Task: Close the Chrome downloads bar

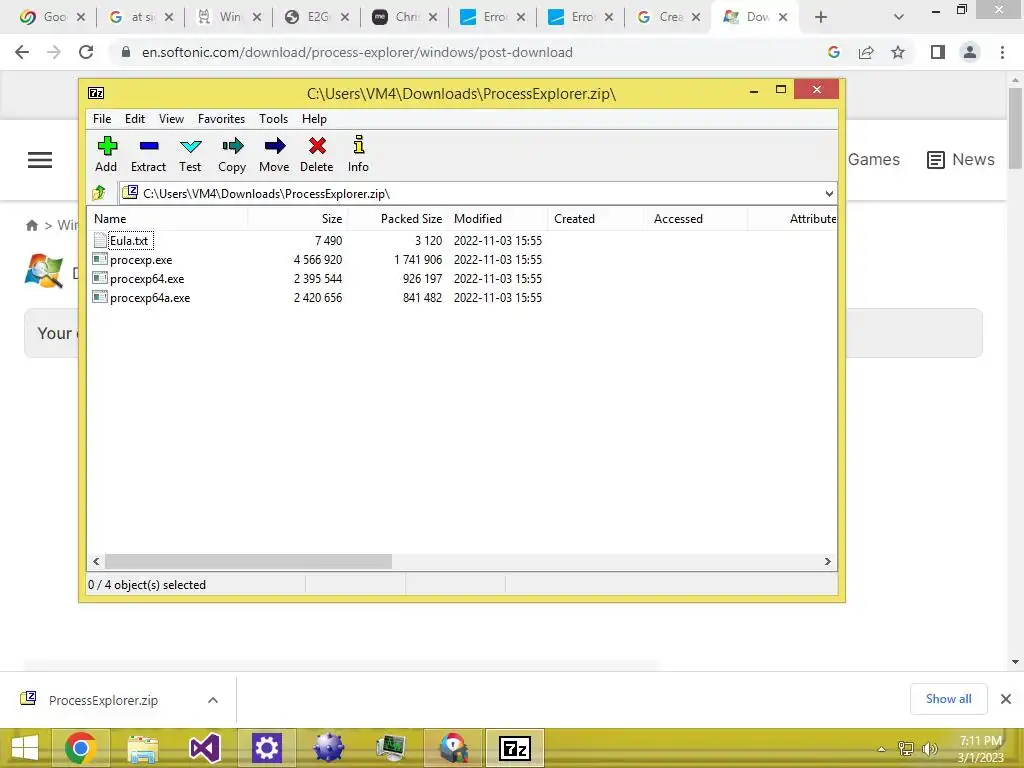Action: point(1006,699)
